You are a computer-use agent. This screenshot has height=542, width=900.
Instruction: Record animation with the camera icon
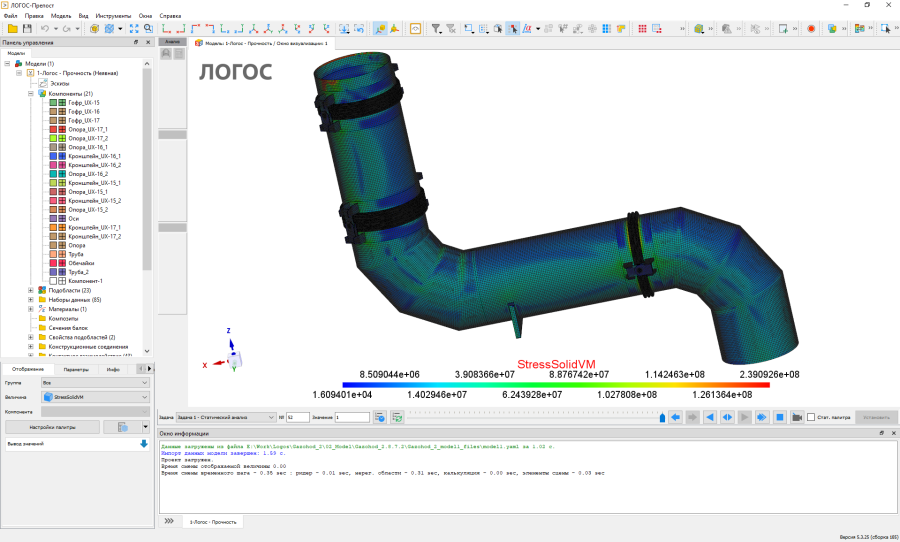pos(797,417)
